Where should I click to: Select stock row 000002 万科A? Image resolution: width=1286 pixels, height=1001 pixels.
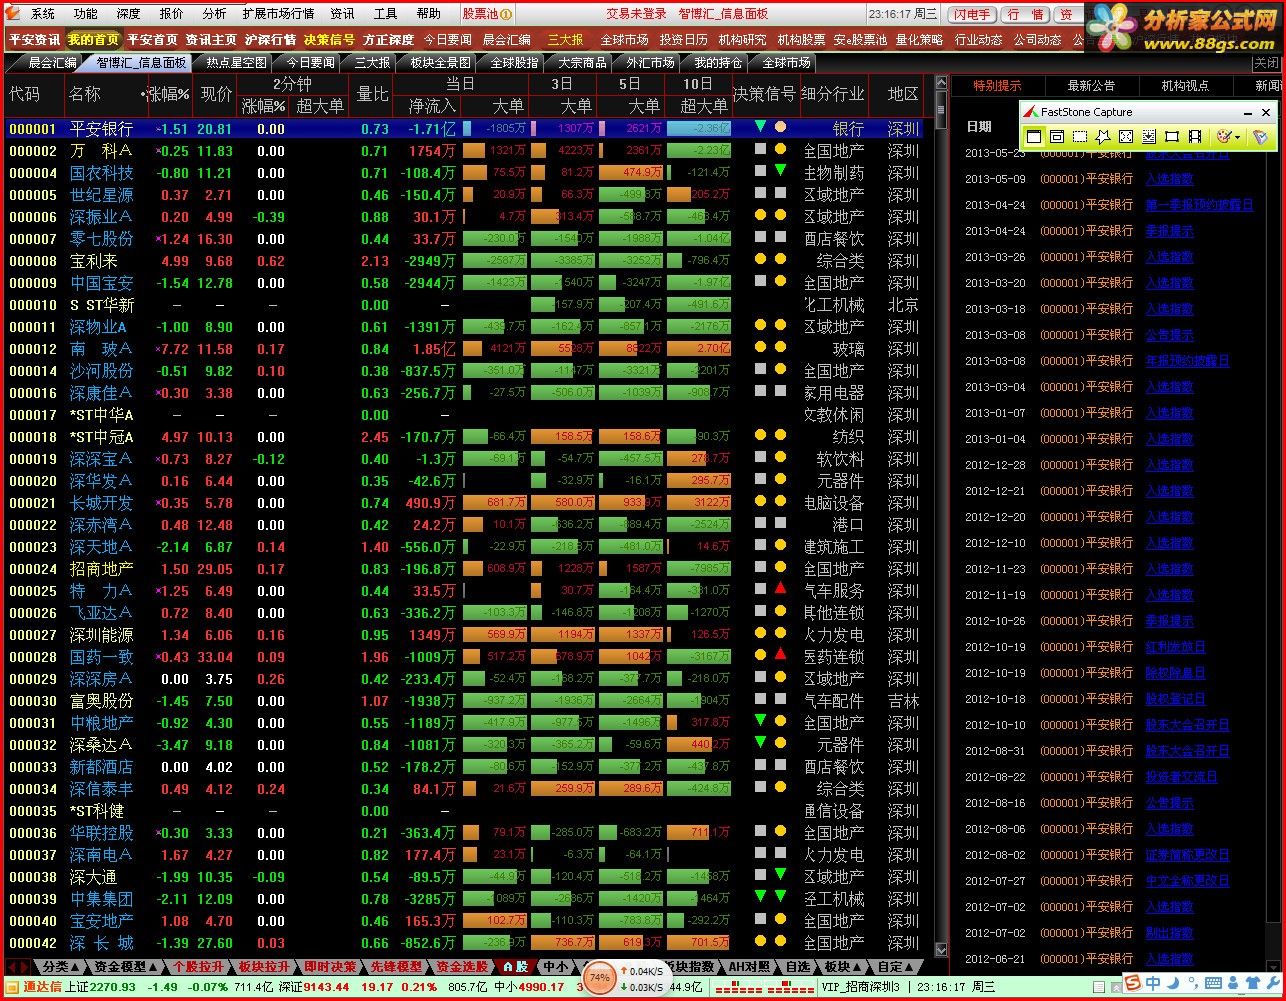468,151
